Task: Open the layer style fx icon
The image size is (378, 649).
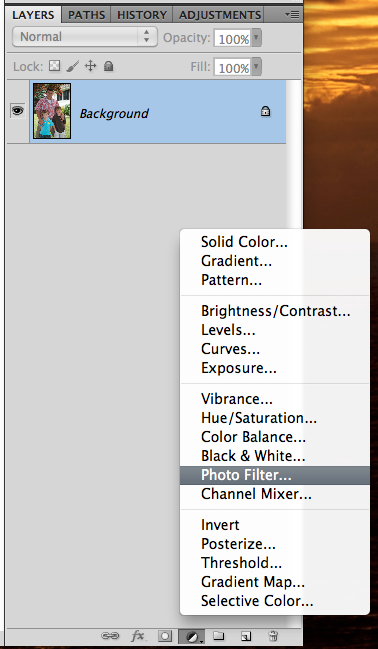Action: click(138, 636)
